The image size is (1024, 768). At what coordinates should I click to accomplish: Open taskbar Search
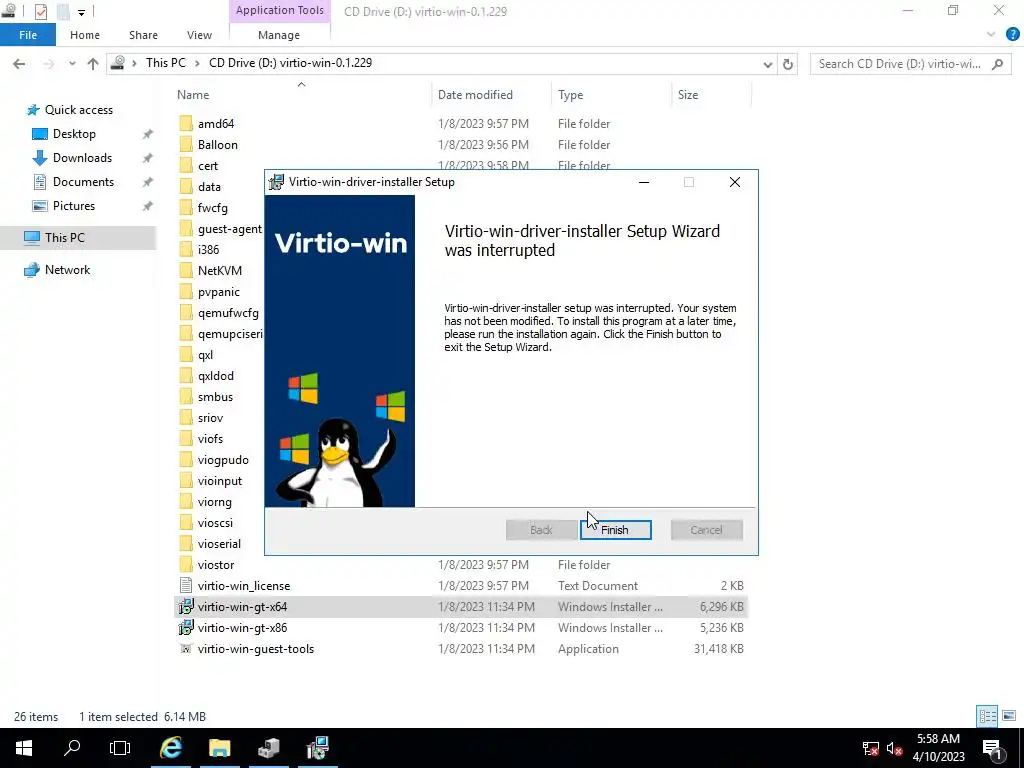click(72, 748)
